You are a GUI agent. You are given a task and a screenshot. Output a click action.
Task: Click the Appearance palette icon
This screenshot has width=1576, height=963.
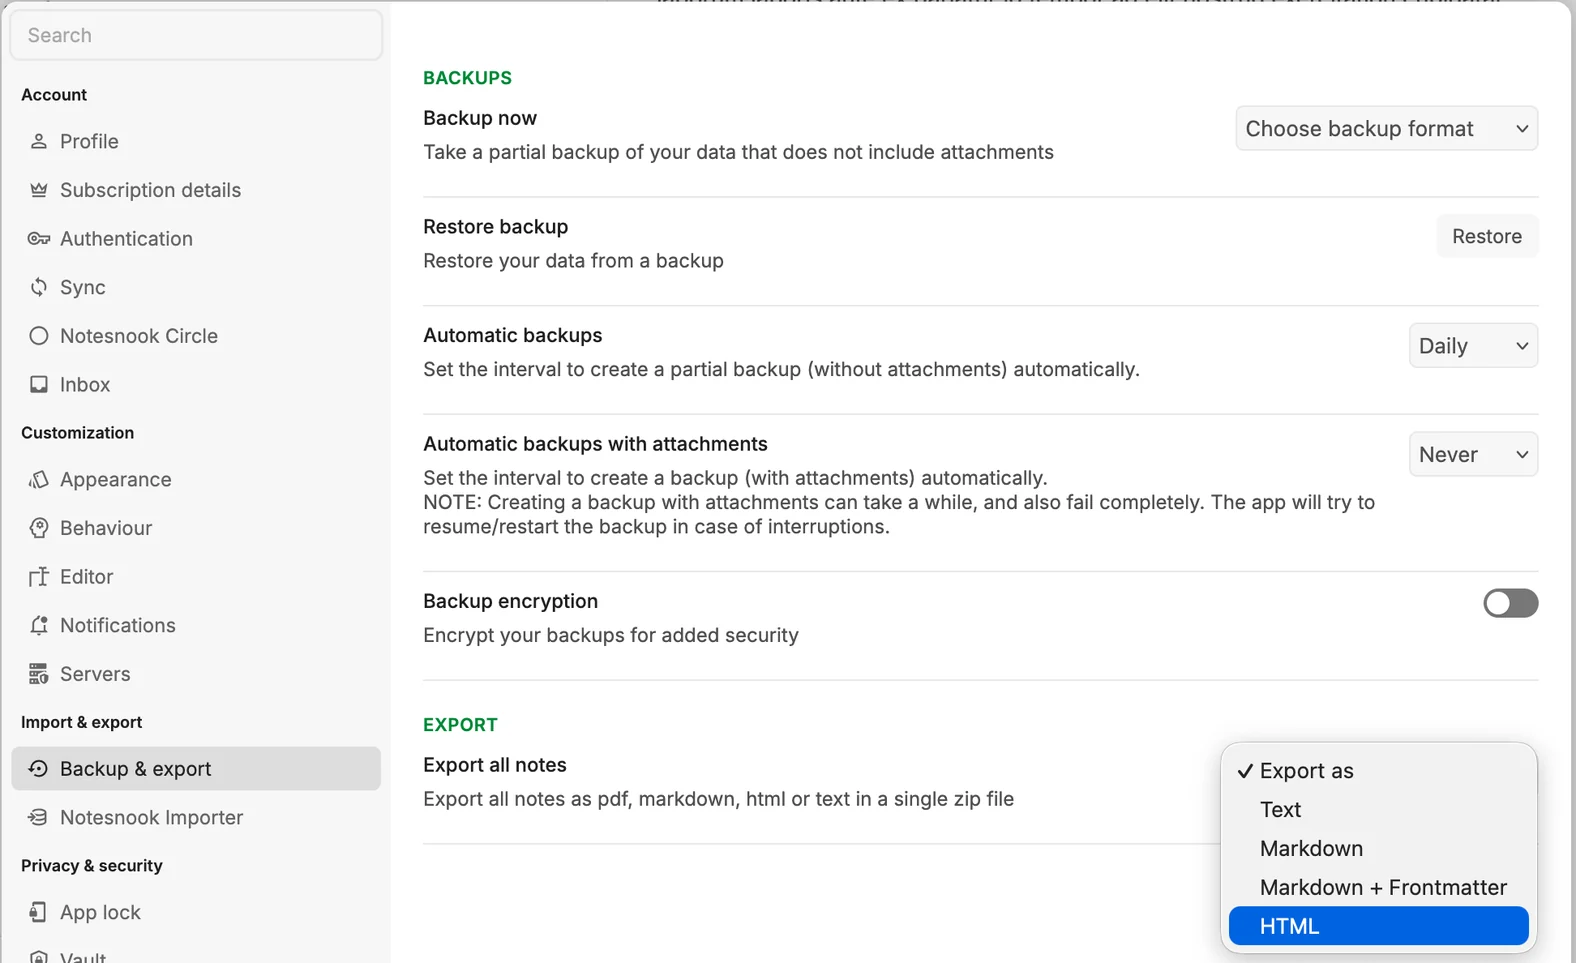pyautogui.click(x=38, y=480)
